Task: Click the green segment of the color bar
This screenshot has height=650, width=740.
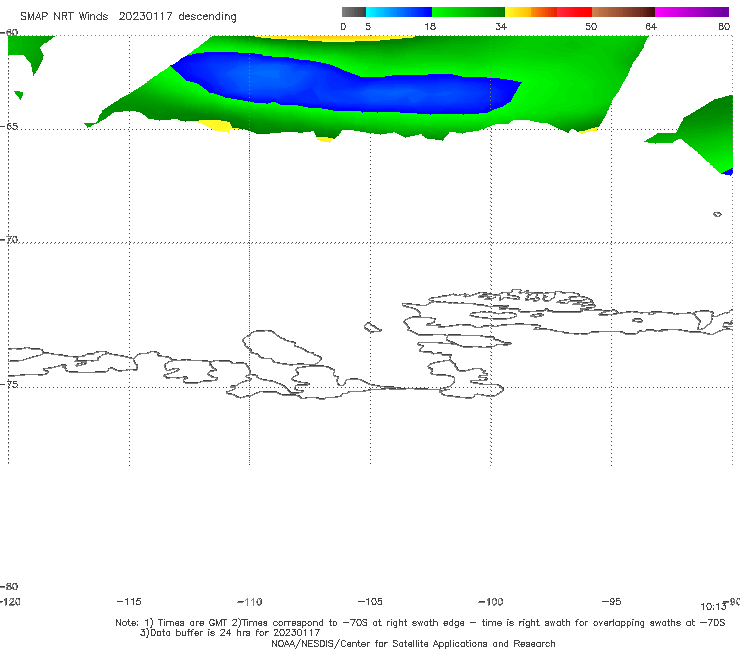Action: tap(468, 12)
